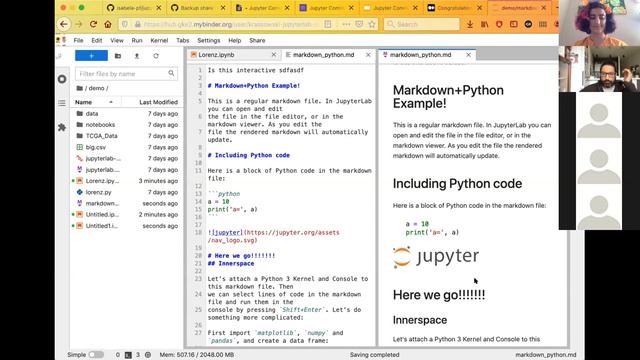
Task: Go forward in the browser
Action: tap(78, 24)
